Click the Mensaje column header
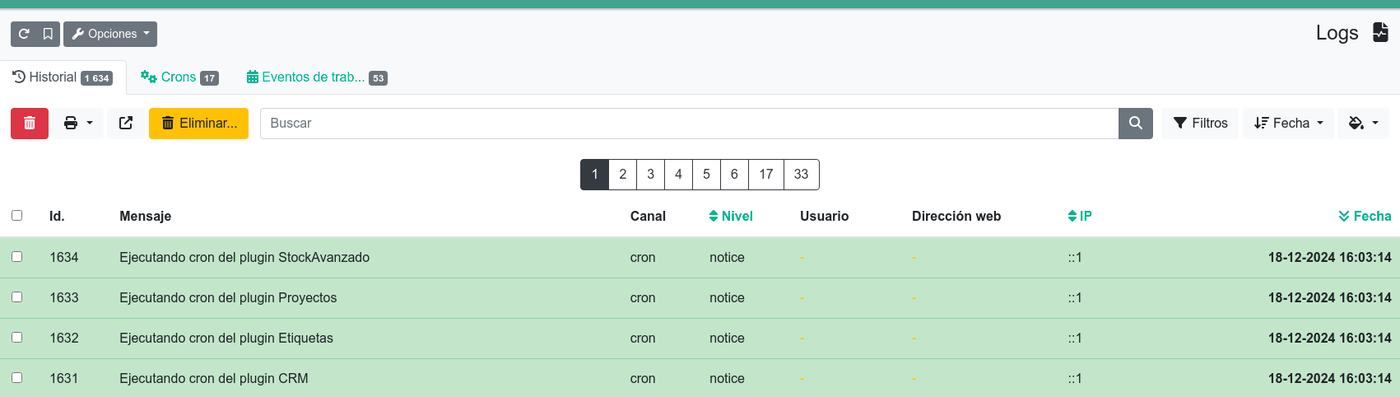Screen dimensions: 1400x397 145,216
